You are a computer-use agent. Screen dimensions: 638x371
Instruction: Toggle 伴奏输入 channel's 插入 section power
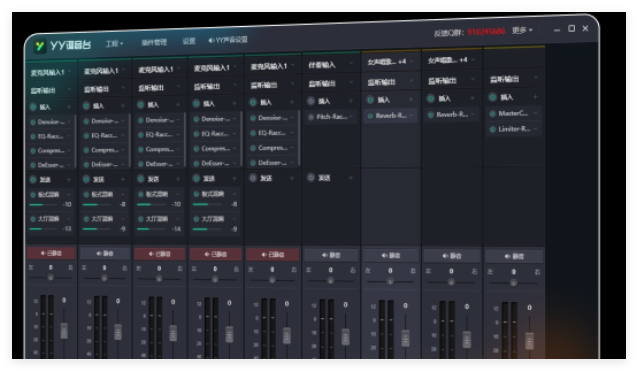(x=311, y=101)
